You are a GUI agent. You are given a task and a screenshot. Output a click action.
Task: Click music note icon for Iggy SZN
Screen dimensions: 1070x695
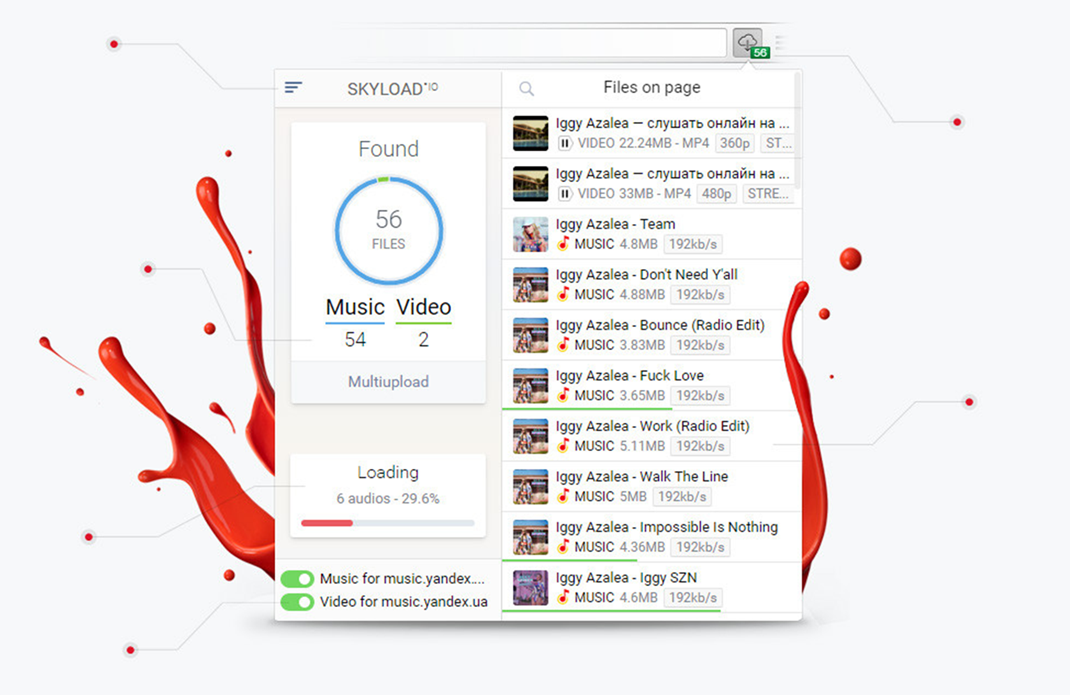point(564,597)
